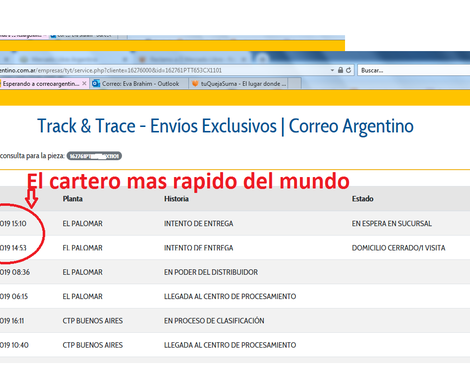Click 'EL PALOMAR' in the 06:15 row
Viewport: 470px width, 370px height.
click(83, 296)
